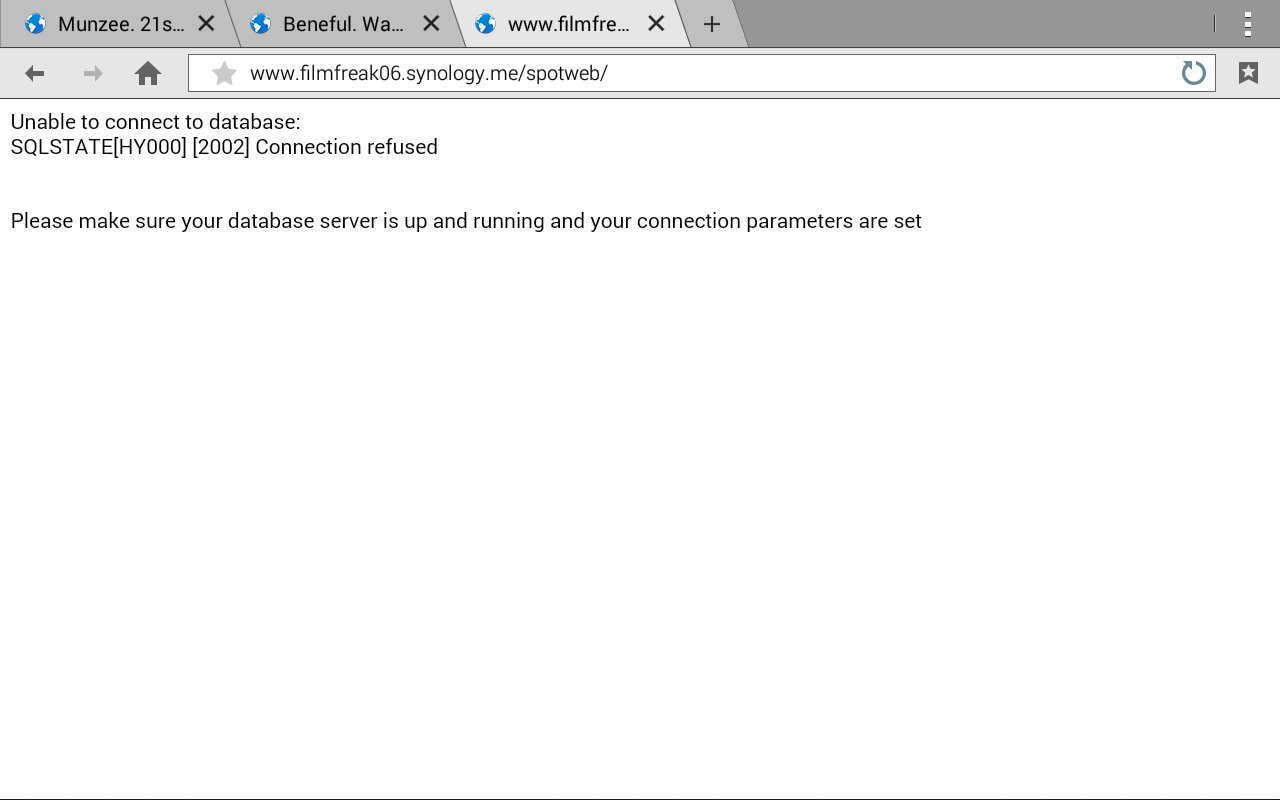Star this page in the address bar
The height and width of the screenshot is (800, 1280).
(225, 73)
